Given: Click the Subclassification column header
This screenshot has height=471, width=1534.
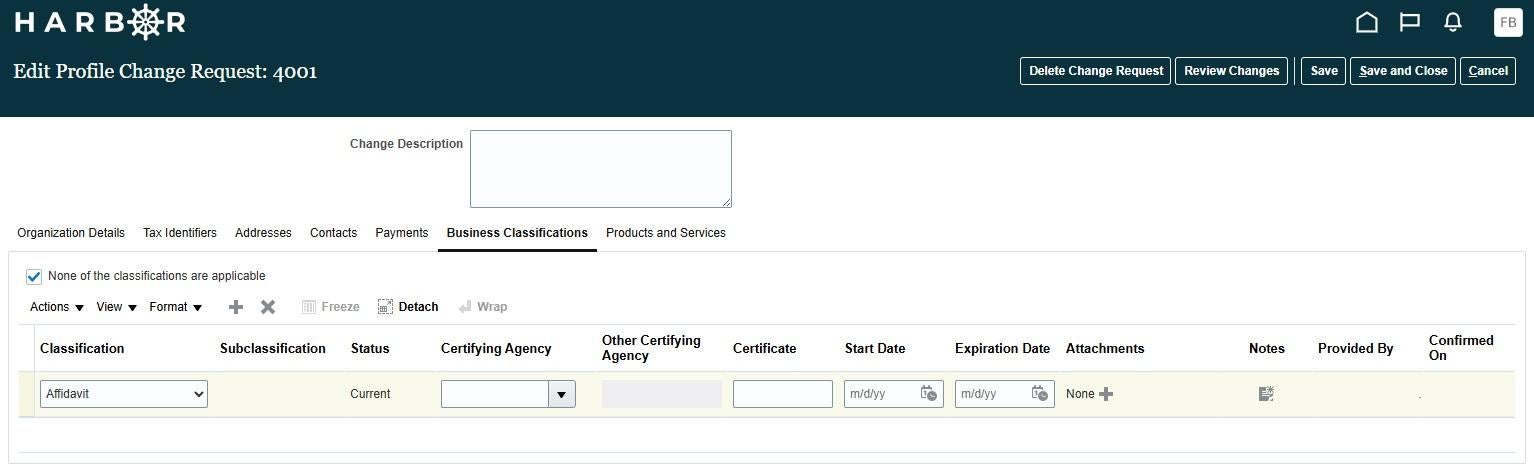Looking at the screenshot, I should 273,349.
